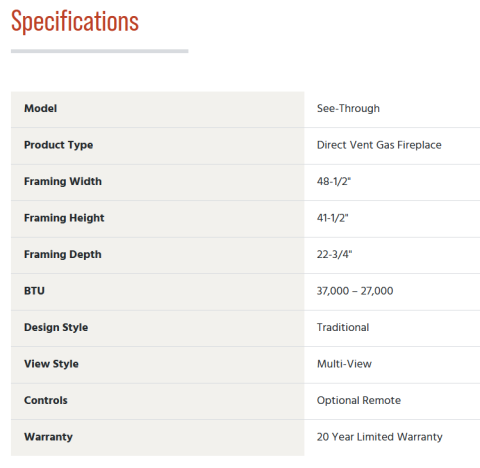This screenshot has width=480, height=468.
Task: Select the Product Type label
Action: point(58,145)
